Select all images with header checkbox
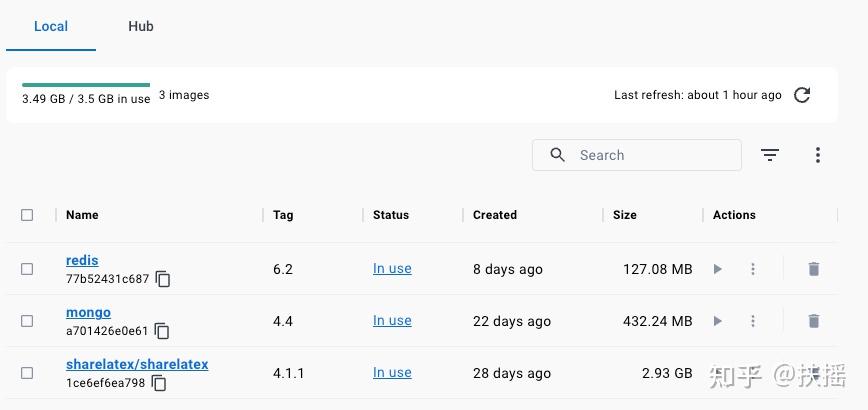 (x=27, y=215)
